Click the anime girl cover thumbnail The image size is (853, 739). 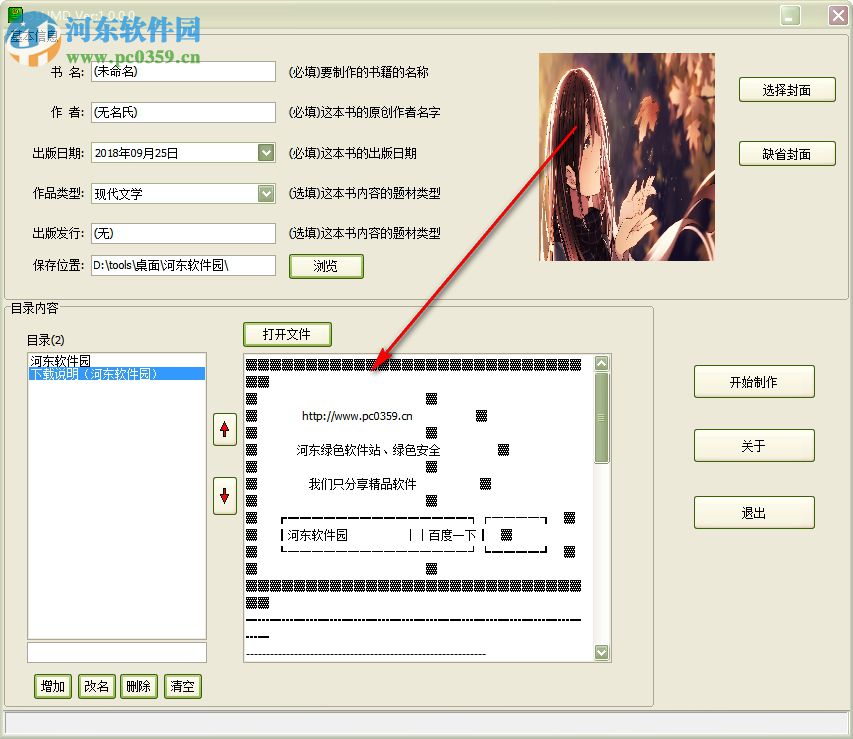(x=625, y=158)
